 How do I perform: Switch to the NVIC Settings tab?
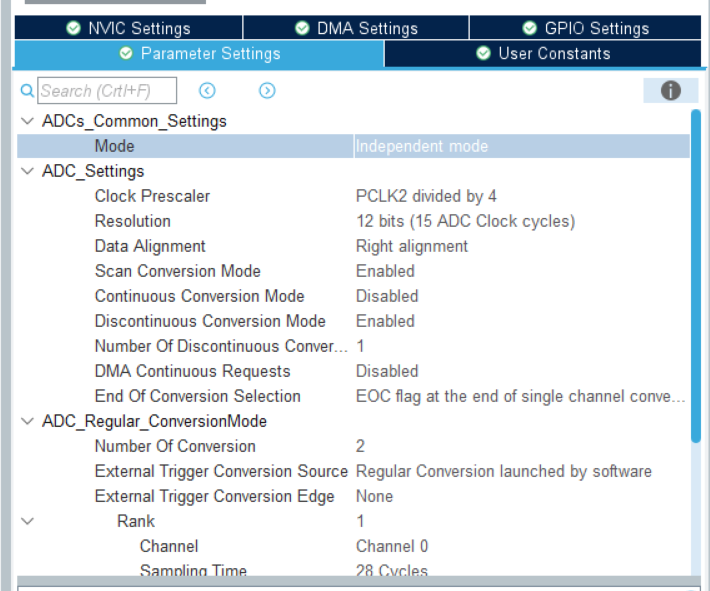pyautogui.click(x=127, y=28)
